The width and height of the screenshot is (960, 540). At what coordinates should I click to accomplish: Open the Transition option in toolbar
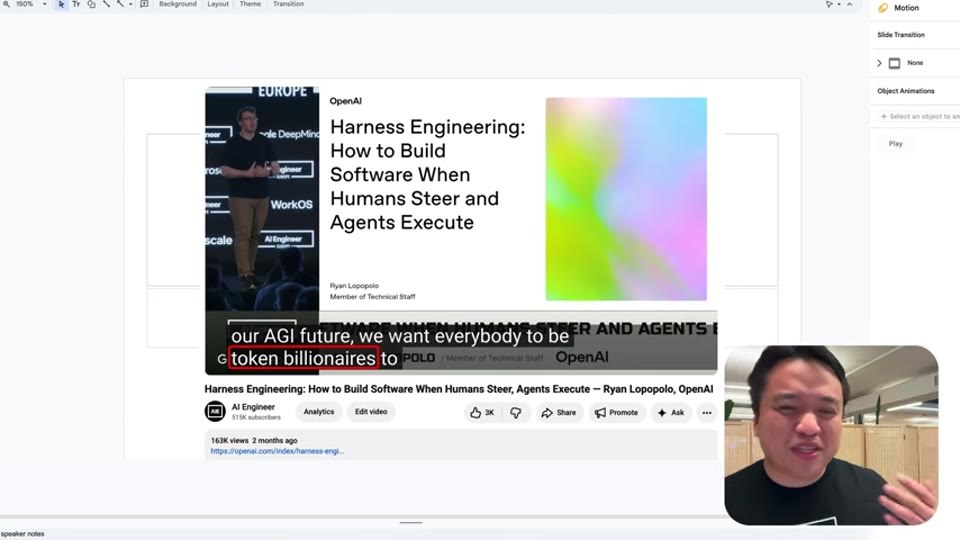[x=288, y=4]
